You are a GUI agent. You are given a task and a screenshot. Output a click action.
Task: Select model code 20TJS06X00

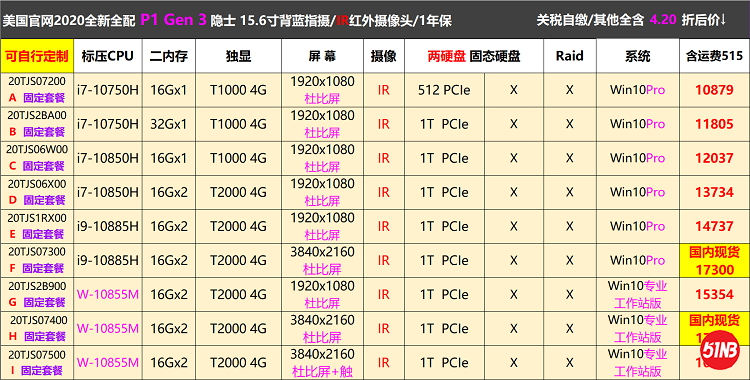click(x=37, y=184)
